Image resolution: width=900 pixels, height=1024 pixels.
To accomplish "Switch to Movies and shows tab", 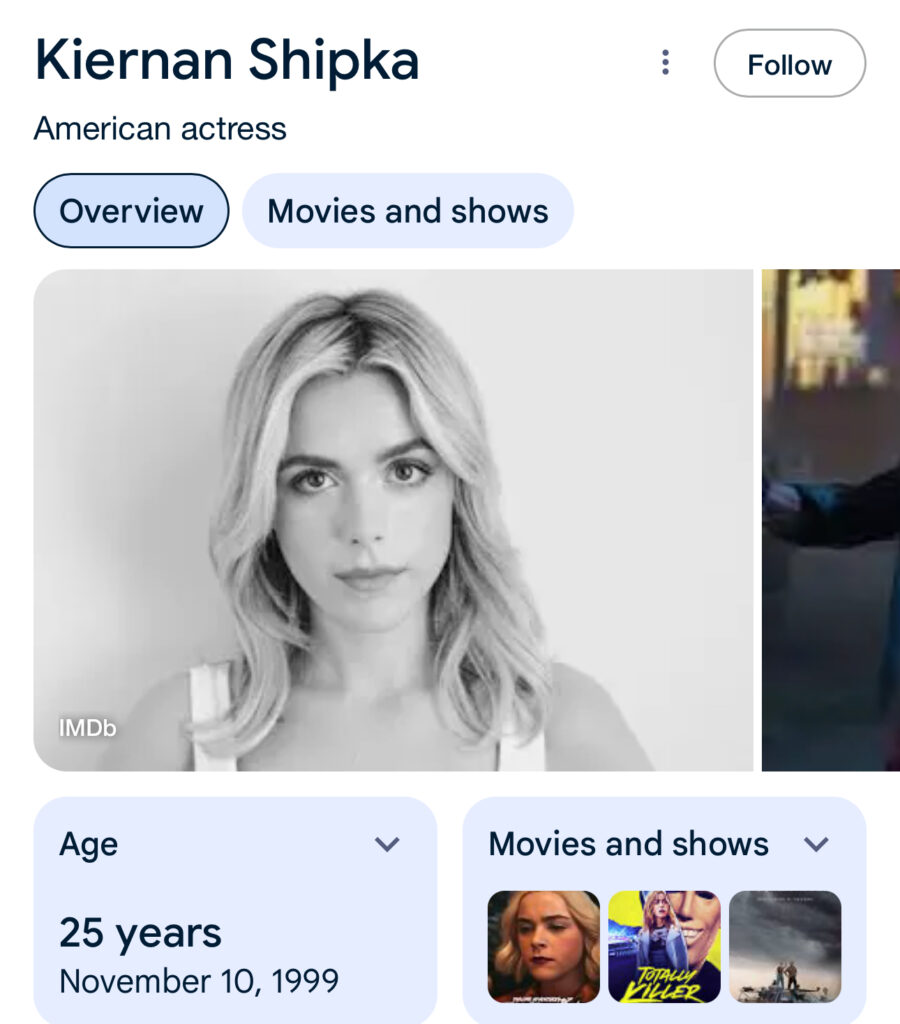I will click(x=408, y=211).
